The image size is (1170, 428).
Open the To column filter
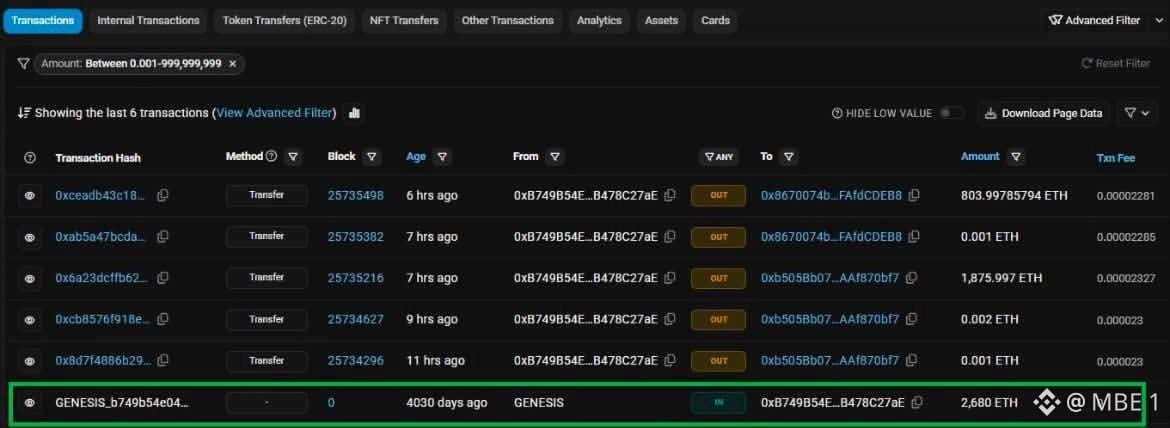point(789,157)
